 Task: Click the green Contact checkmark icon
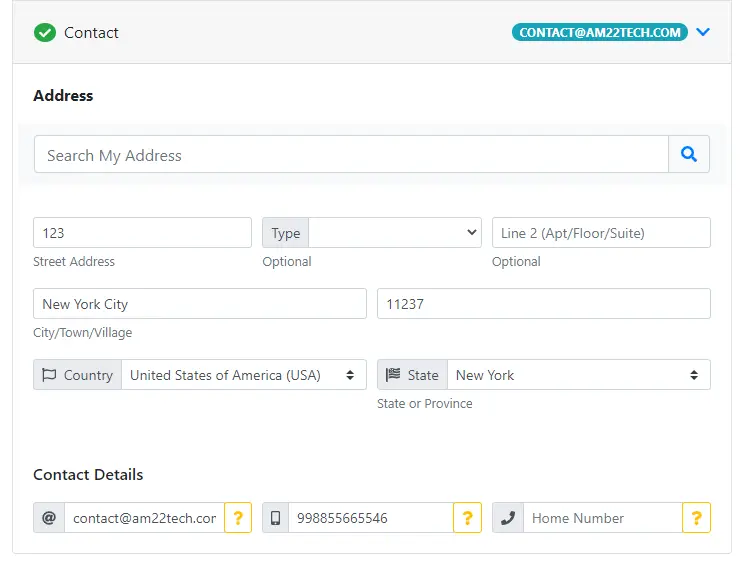[x=45, y=32]
